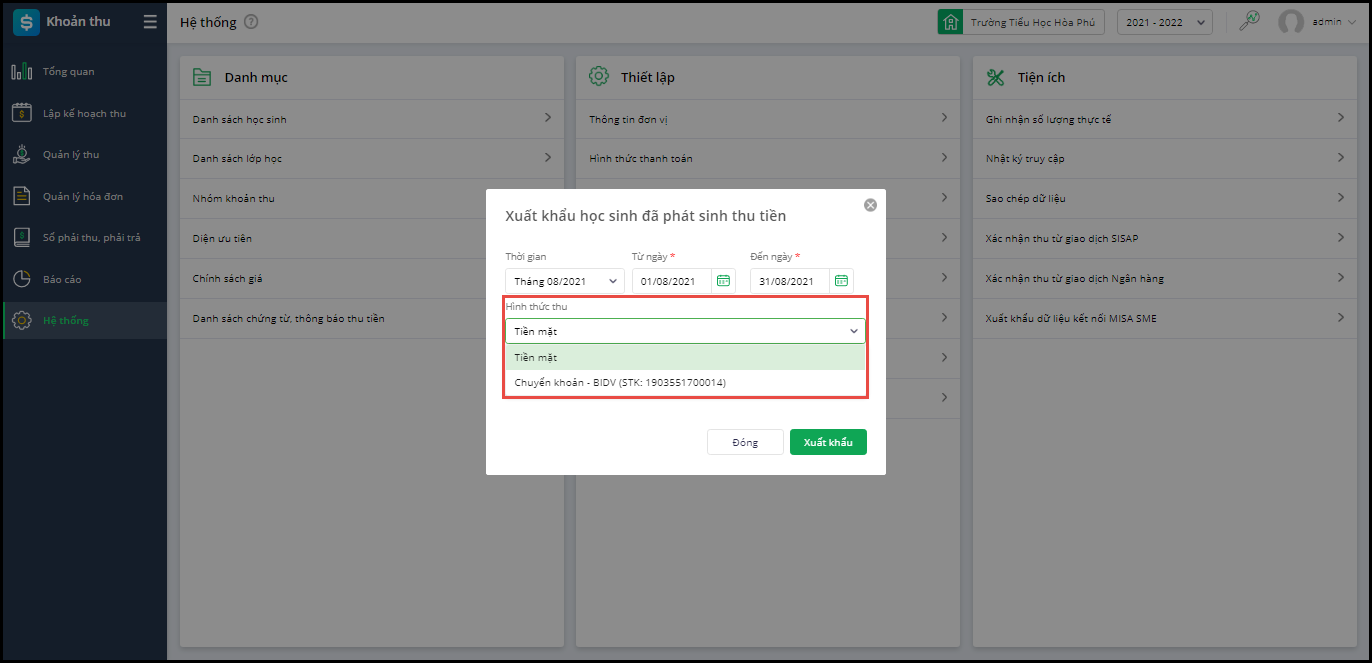The image size is (1372, 663).
Task: Expand the Thời gian month dropdown
Action: click(x=564, y=281)
